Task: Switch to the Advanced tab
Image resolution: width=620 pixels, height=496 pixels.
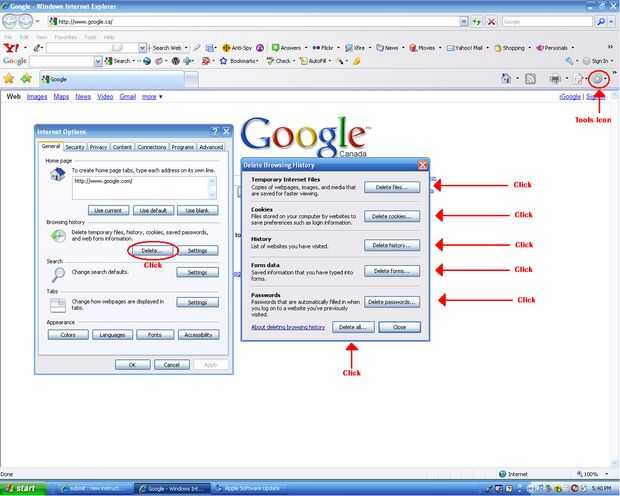Action: 211,147
